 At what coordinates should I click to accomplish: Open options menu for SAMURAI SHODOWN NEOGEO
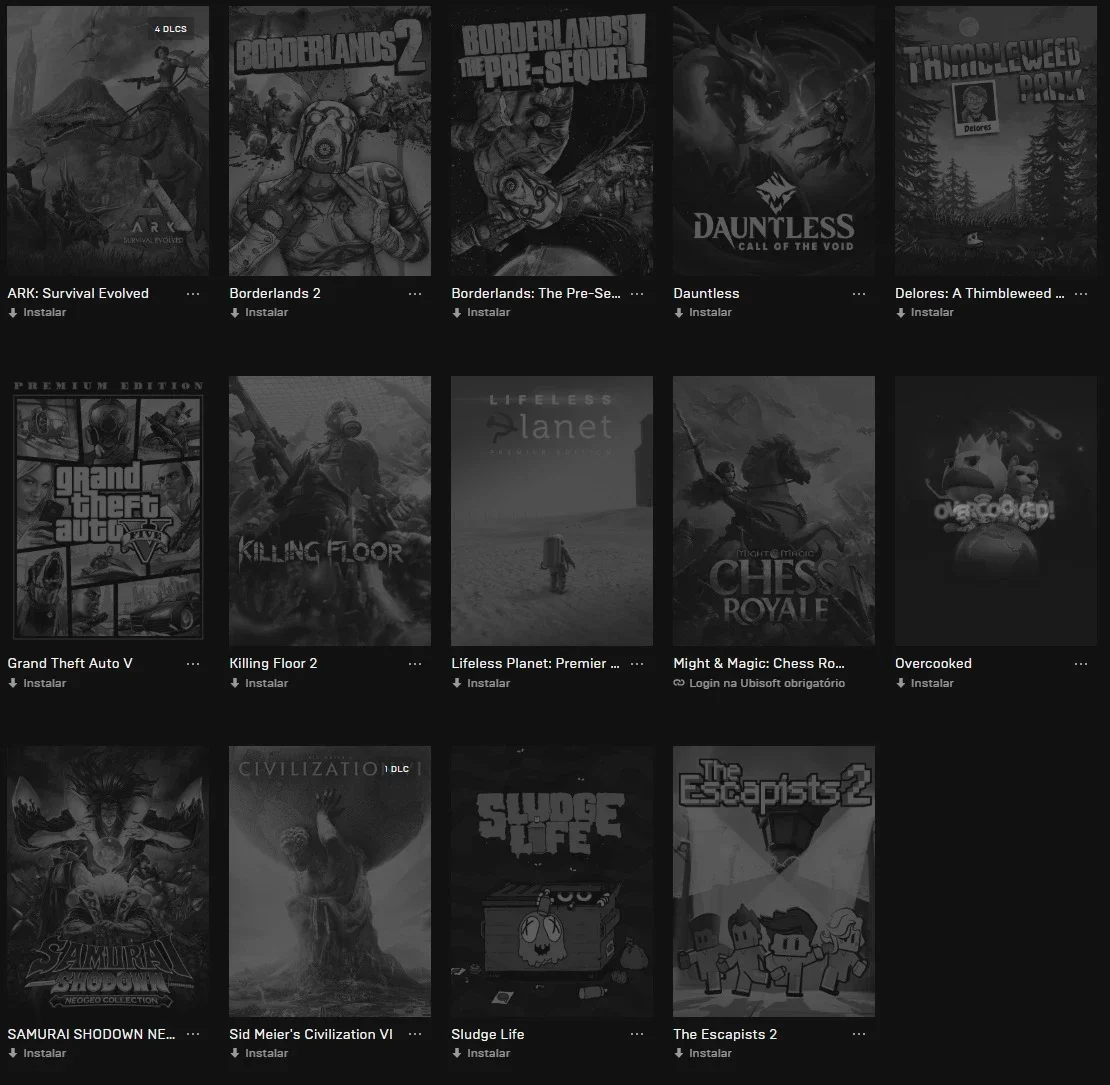[x=193, y=1034]
